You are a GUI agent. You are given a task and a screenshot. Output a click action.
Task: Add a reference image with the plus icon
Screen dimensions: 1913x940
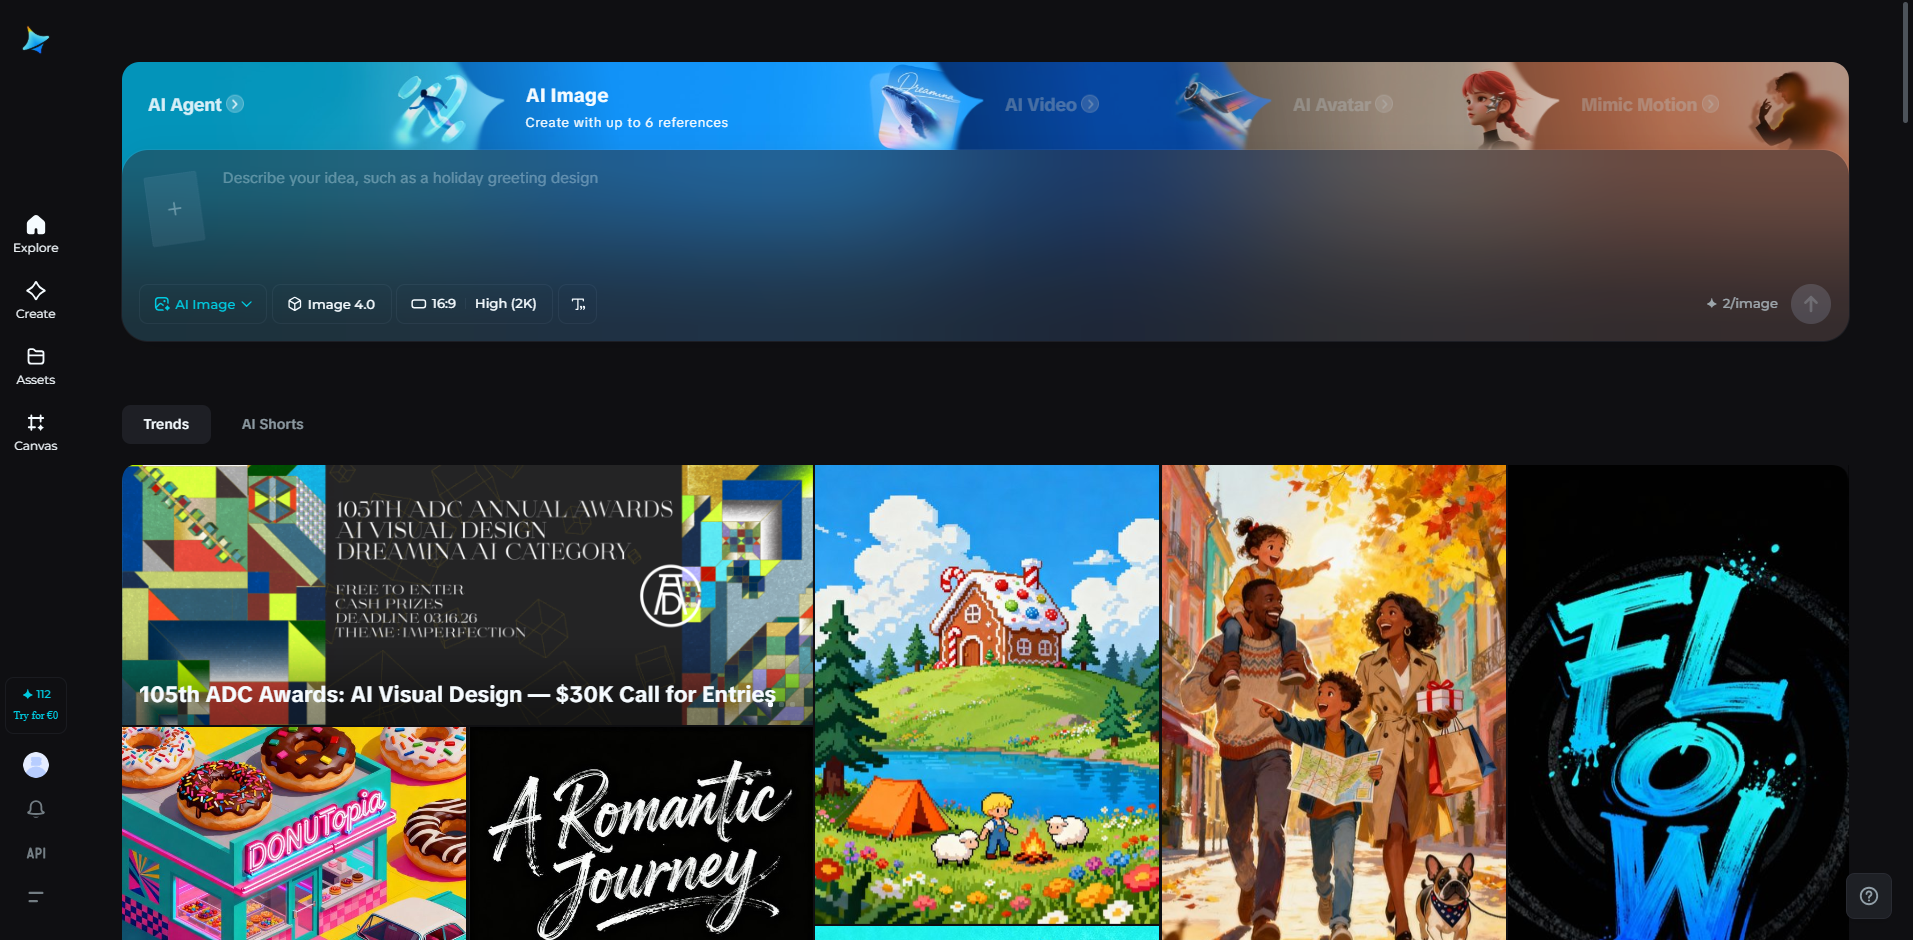[175, 208]
